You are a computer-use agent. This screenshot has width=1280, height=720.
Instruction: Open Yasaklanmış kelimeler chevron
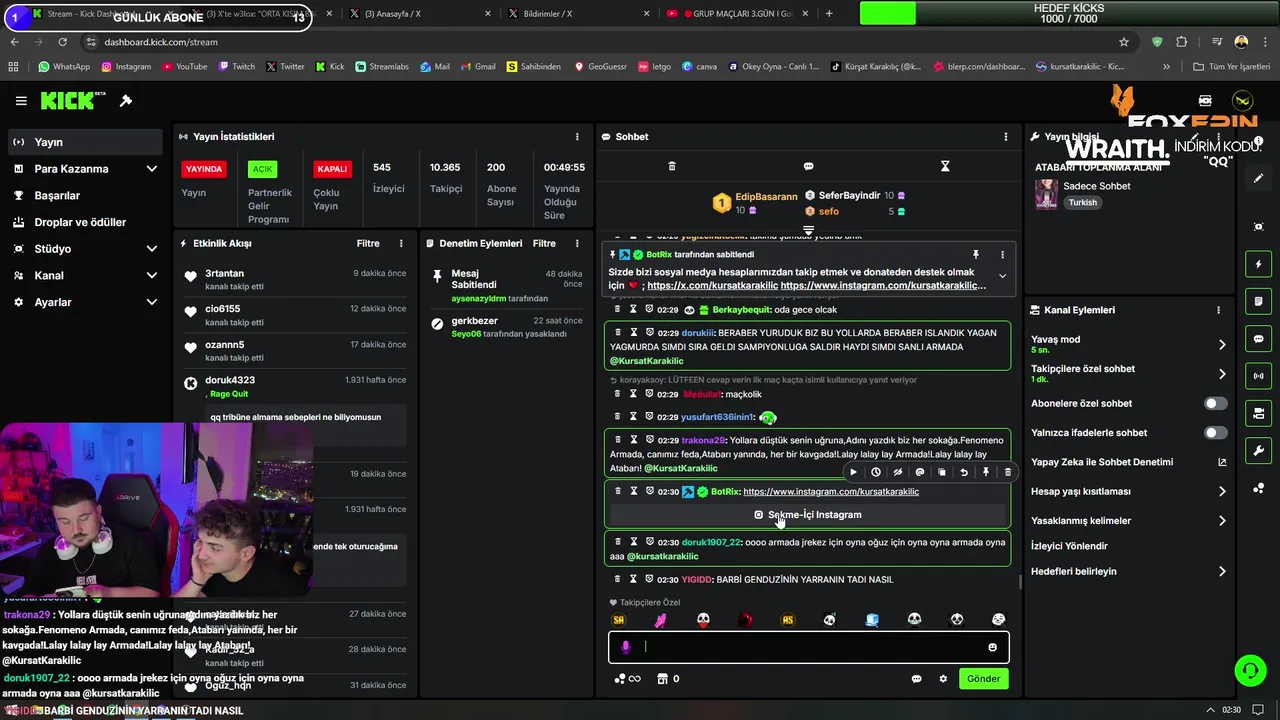tap(1222, 521)
